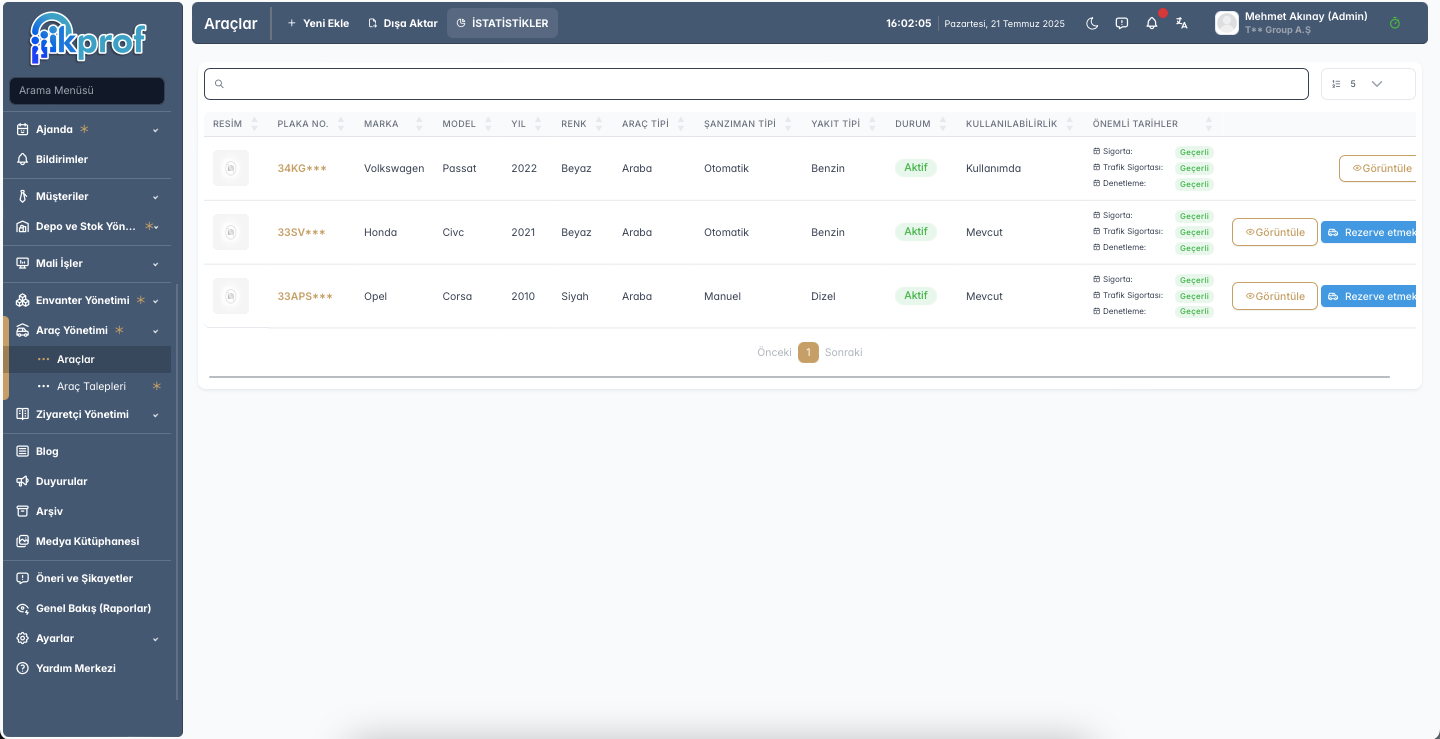Open the Honda Civc image thumbnail
This screenshot has height=739, width=1440.
[231, 232]
